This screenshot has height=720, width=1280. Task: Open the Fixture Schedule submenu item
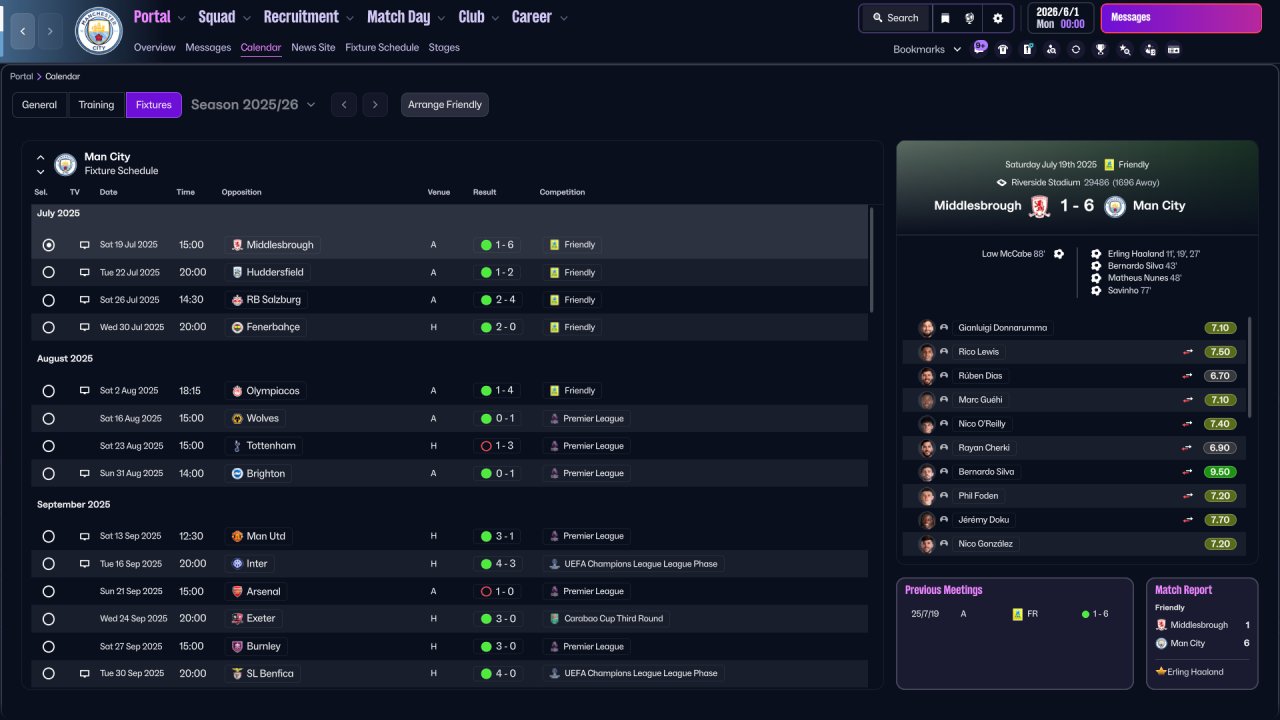(382, 47)
